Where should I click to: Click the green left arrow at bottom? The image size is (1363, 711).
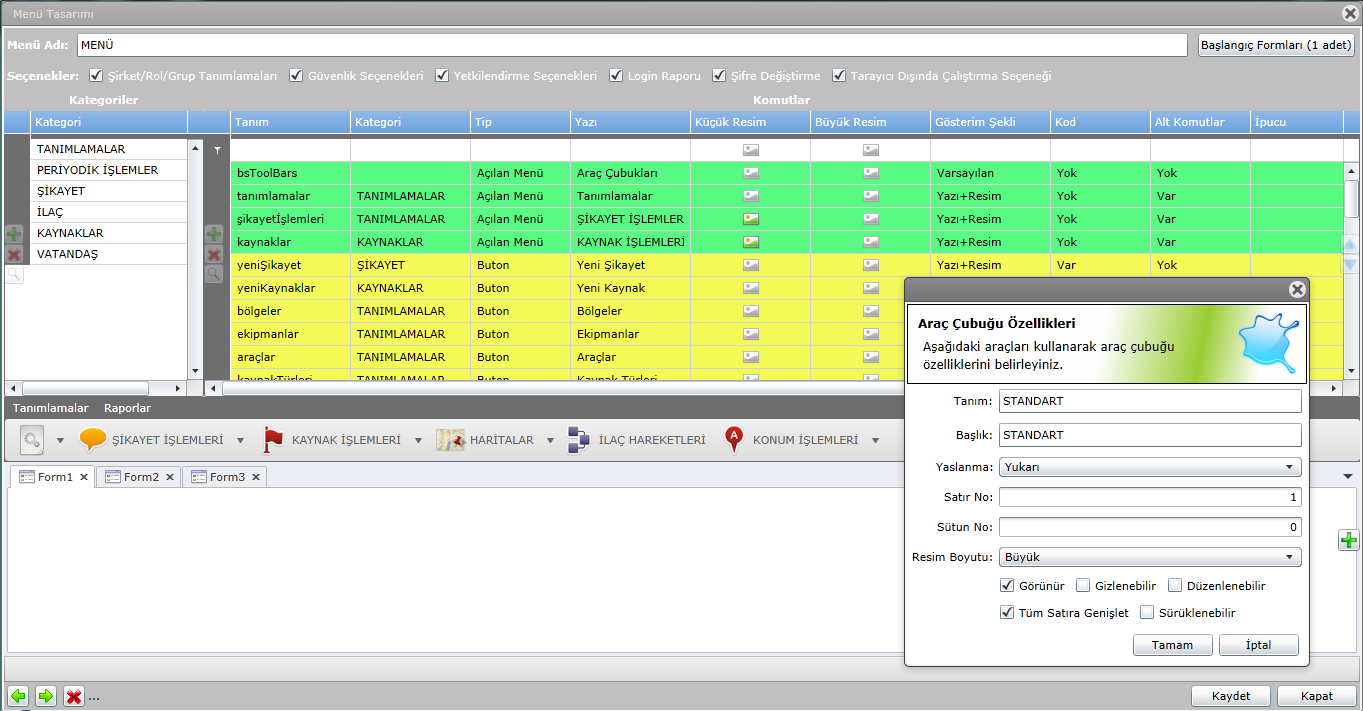tap(17, 696)
